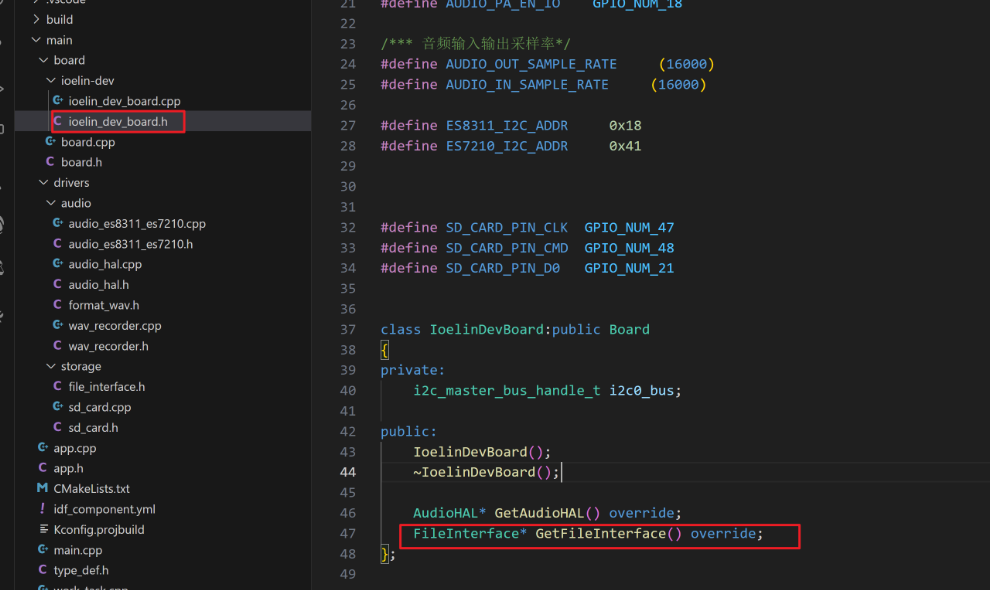Click the CMake M icon beside CMakeLists.txt
Image resolution: width=990 pixels, height=590 pixels.
42,488
